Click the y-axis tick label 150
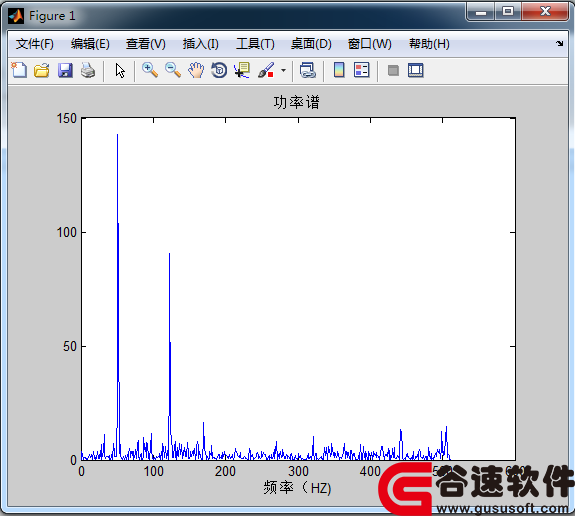The image size is (575, 516). point(66,118)
